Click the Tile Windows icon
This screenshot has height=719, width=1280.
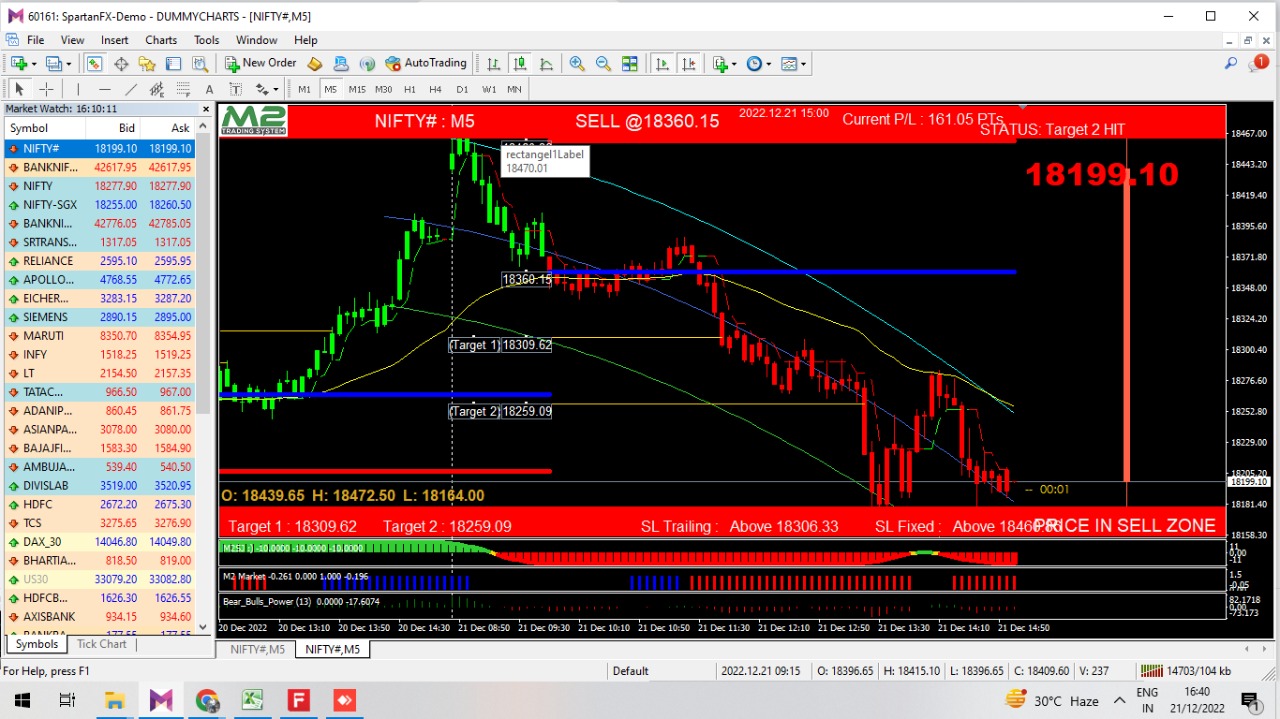click(629, 63)
